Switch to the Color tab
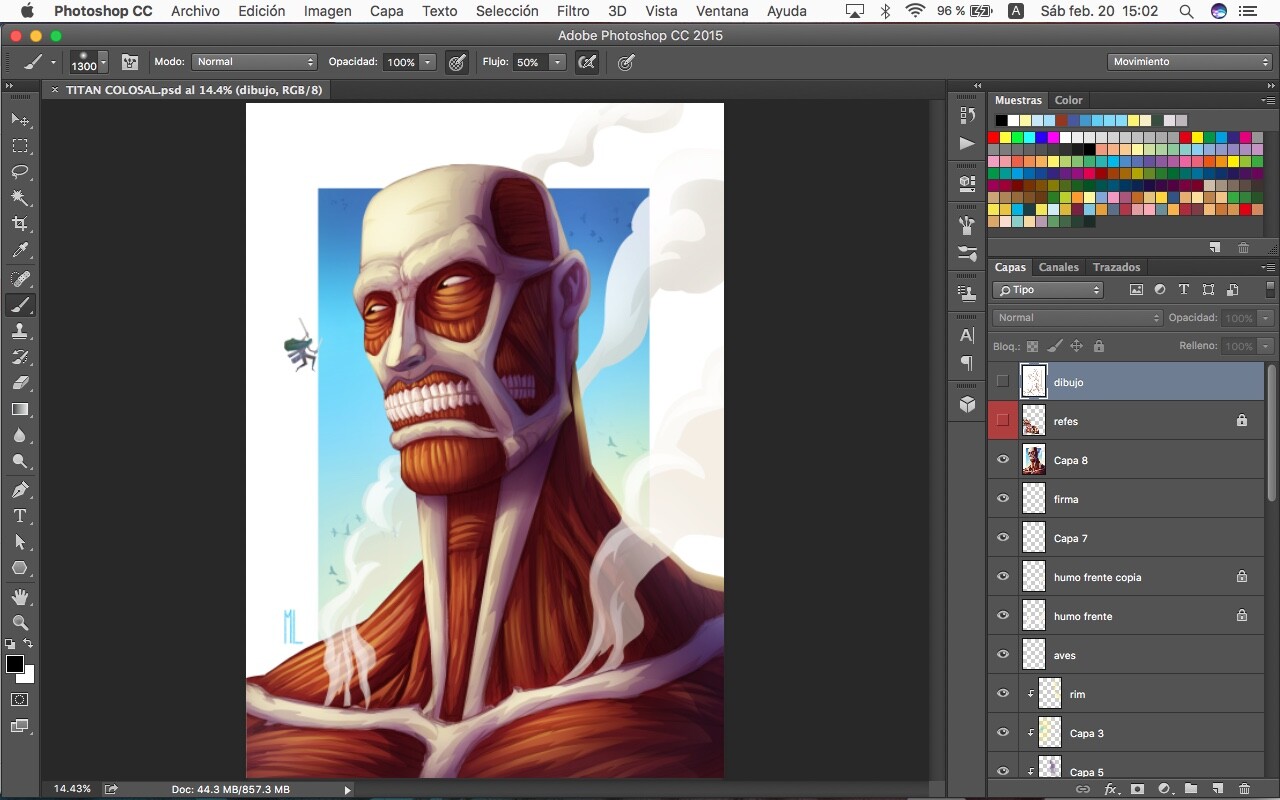 point(1068,100)
